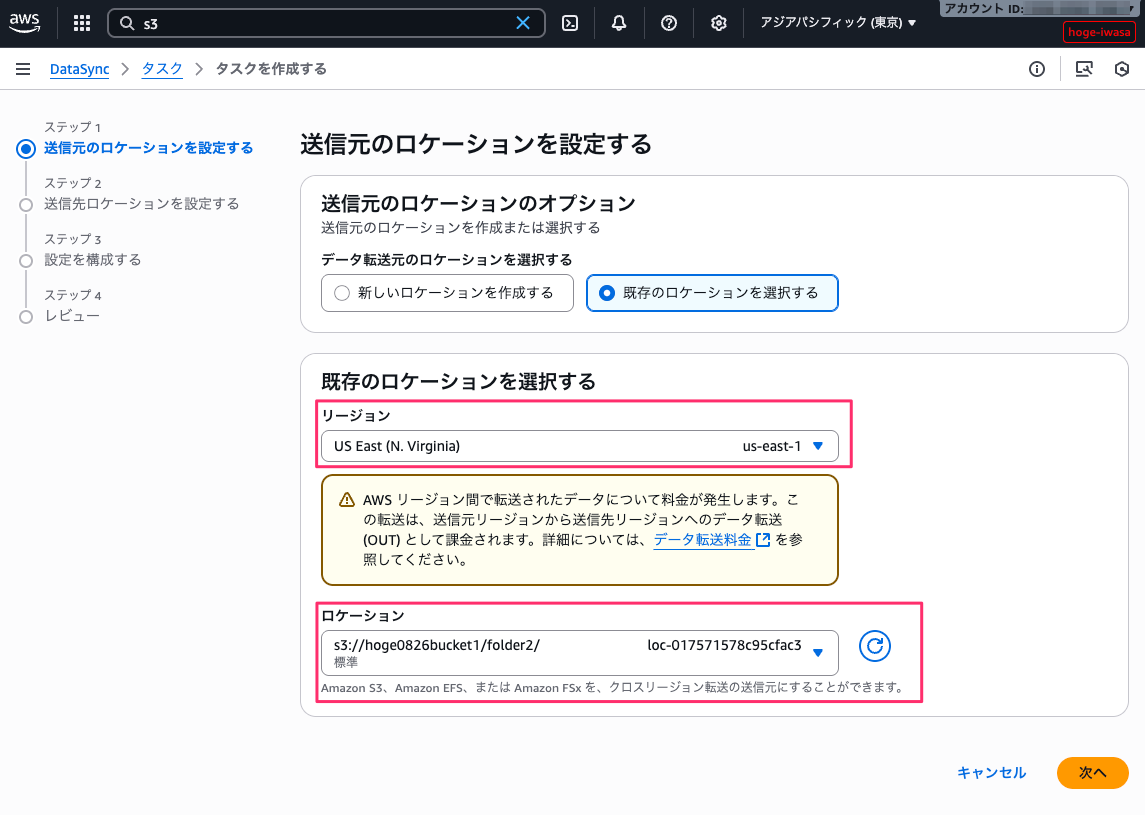Click the 次へ button
Viewport: 1145px width, 815px height.
click(1092, 773)
